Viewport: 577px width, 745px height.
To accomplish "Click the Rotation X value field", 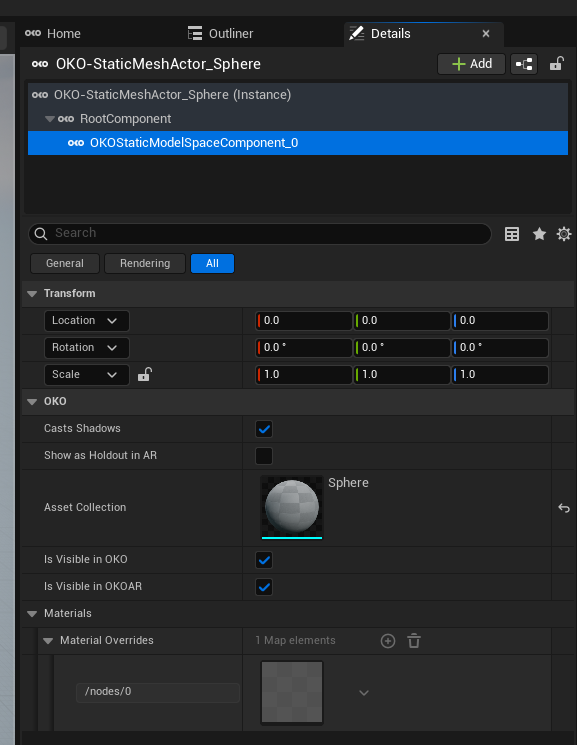I will coord(304,348).
